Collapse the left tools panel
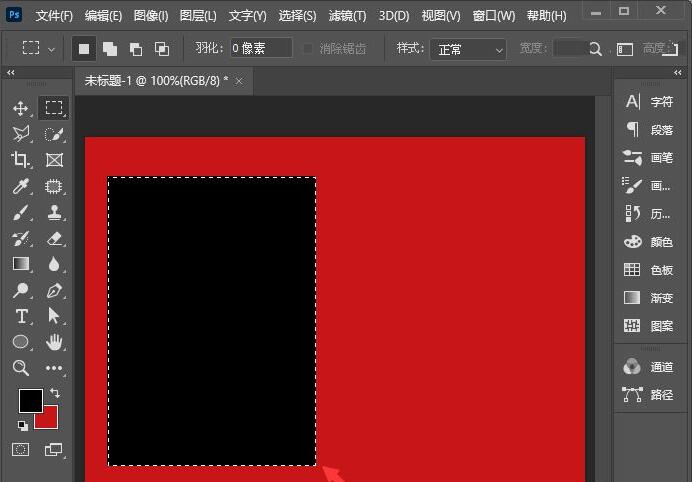 point(11,73)
